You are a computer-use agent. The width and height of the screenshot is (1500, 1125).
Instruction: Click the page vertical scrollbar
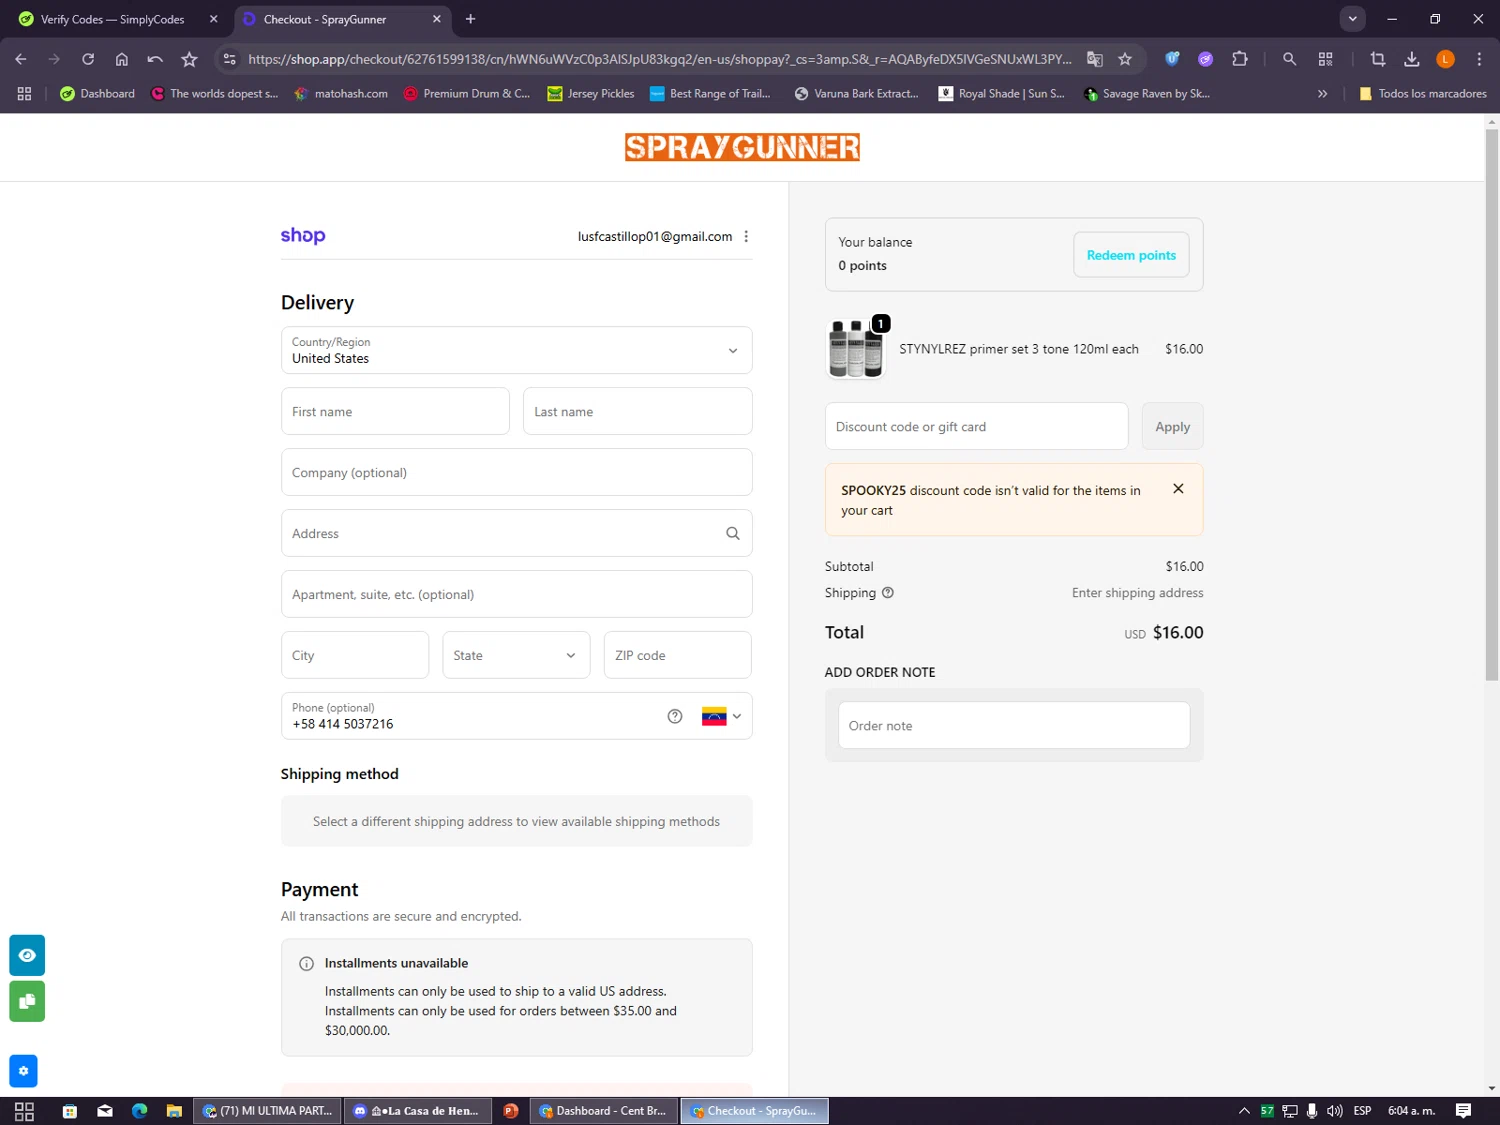click(1492, 405)
